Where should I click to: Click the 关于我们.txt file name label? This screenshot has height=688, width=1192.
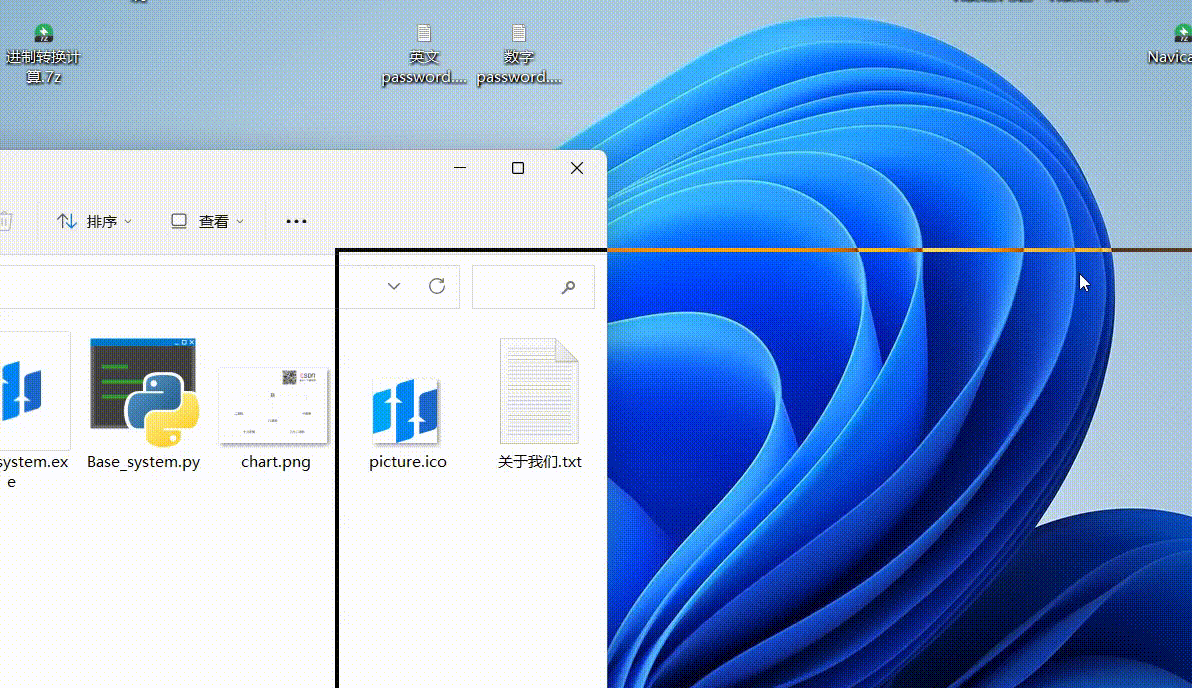(540, 462)
